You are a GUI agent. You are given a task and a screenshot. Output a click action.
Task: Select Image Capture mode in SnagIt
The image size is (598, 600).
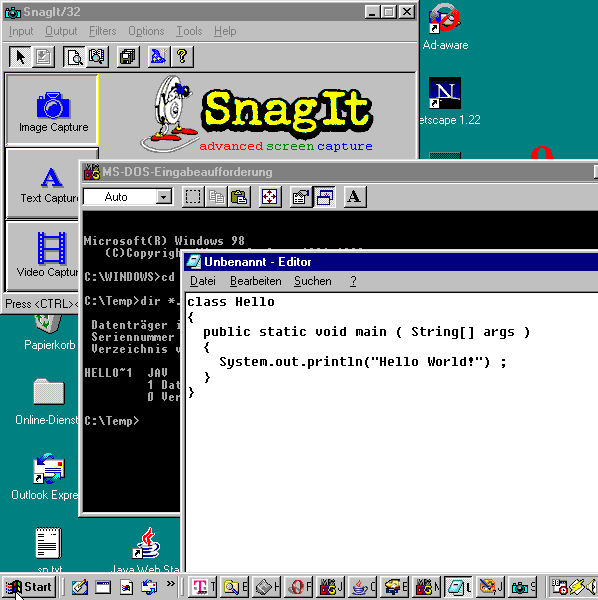52,110
